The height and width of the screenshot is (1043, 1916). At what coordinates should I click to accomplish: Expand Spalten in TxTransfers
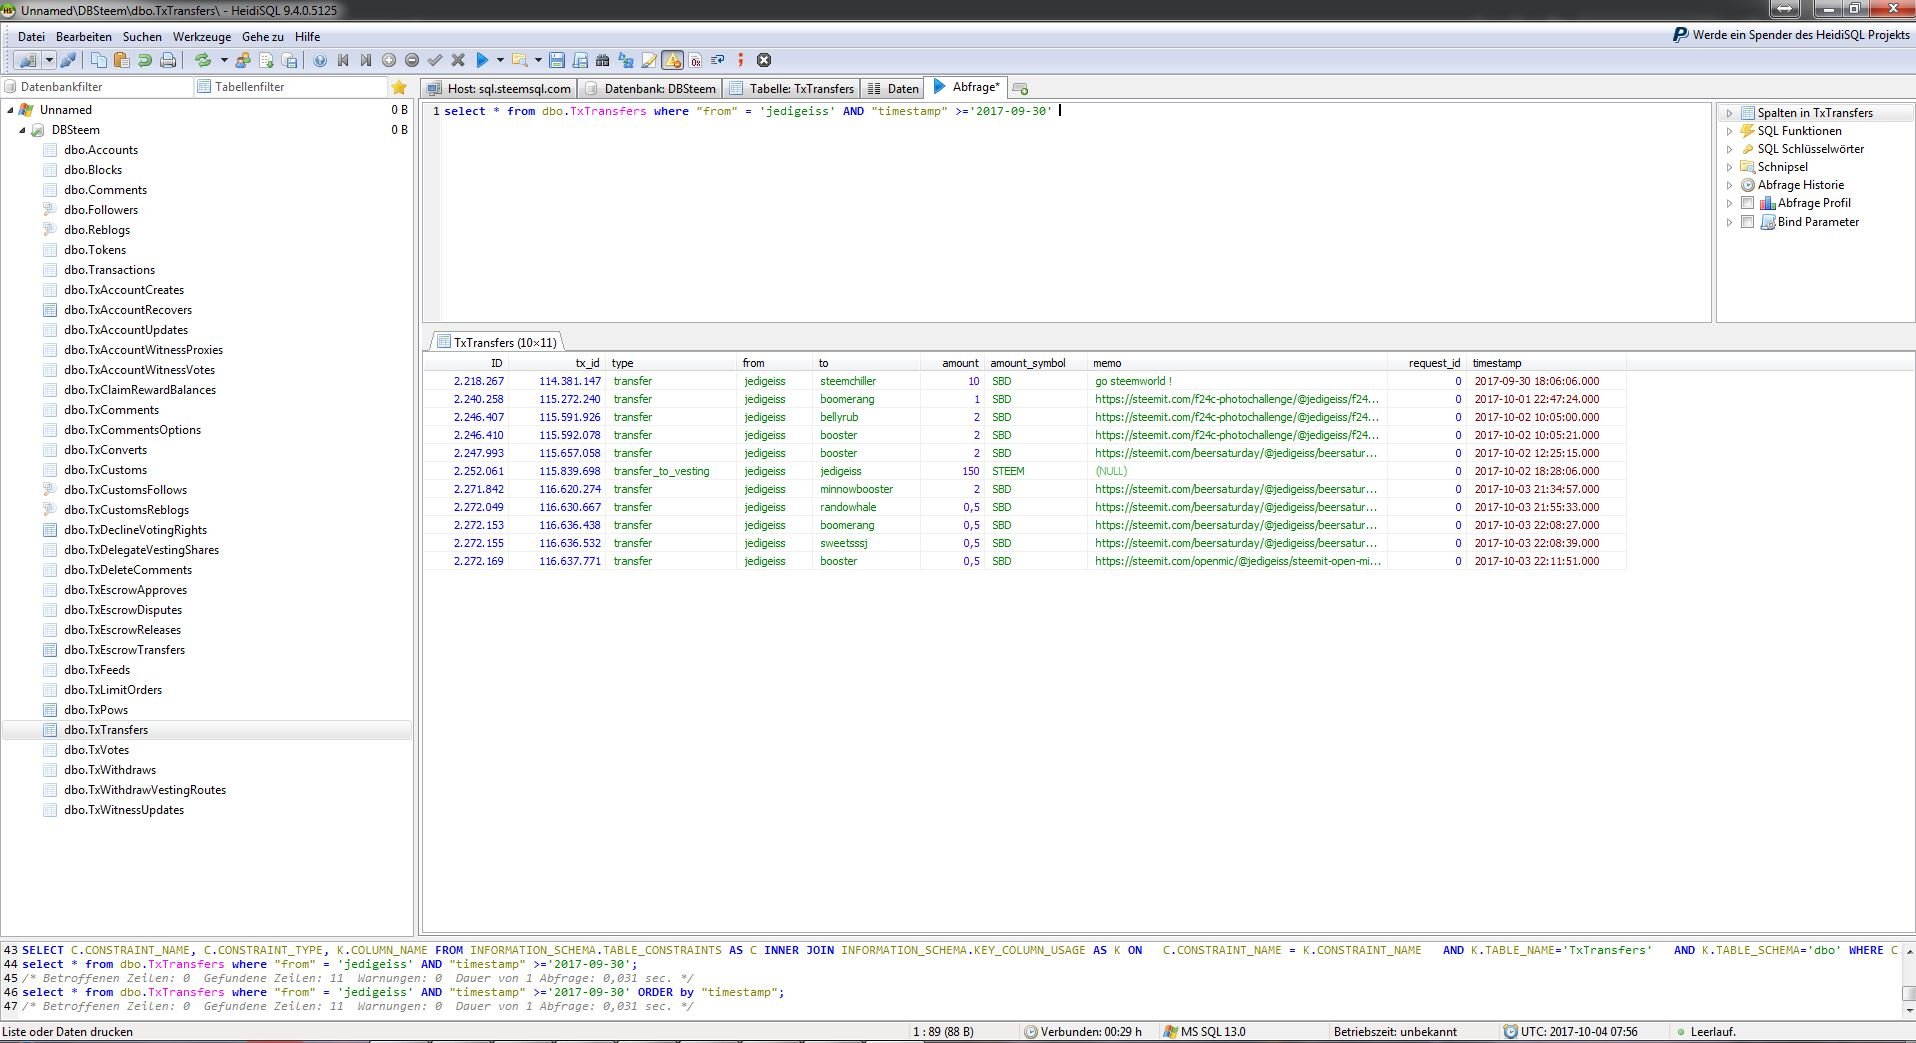[1729, 113]
